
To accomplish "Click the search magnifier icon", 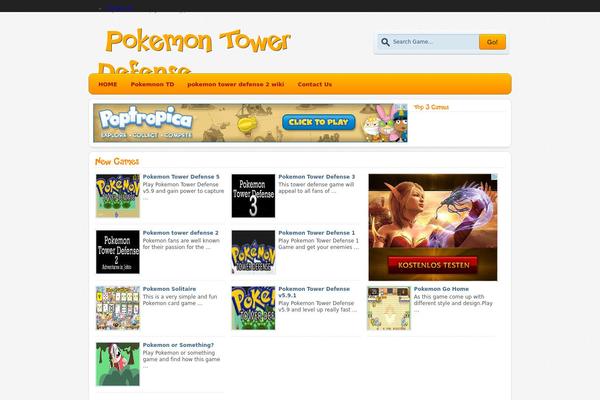I will click(385, 42).
